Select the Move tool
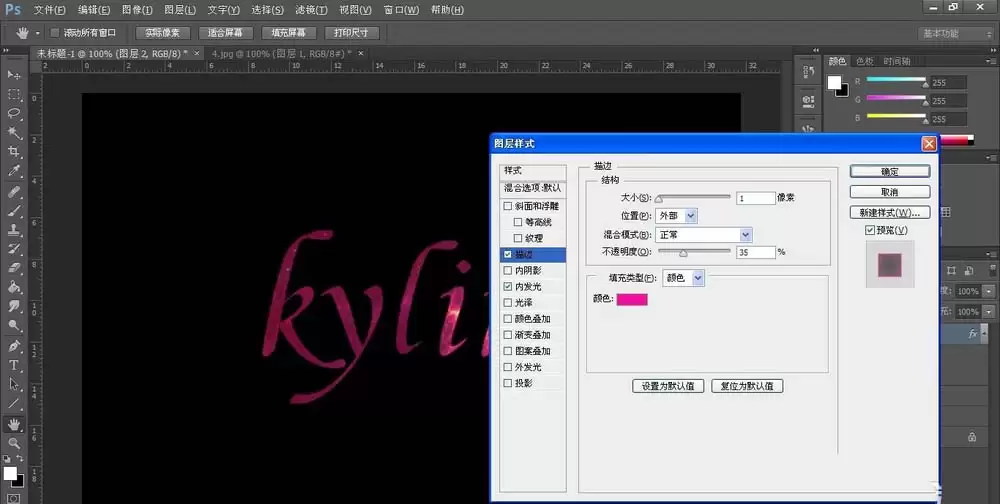 (x=14, y=75)
